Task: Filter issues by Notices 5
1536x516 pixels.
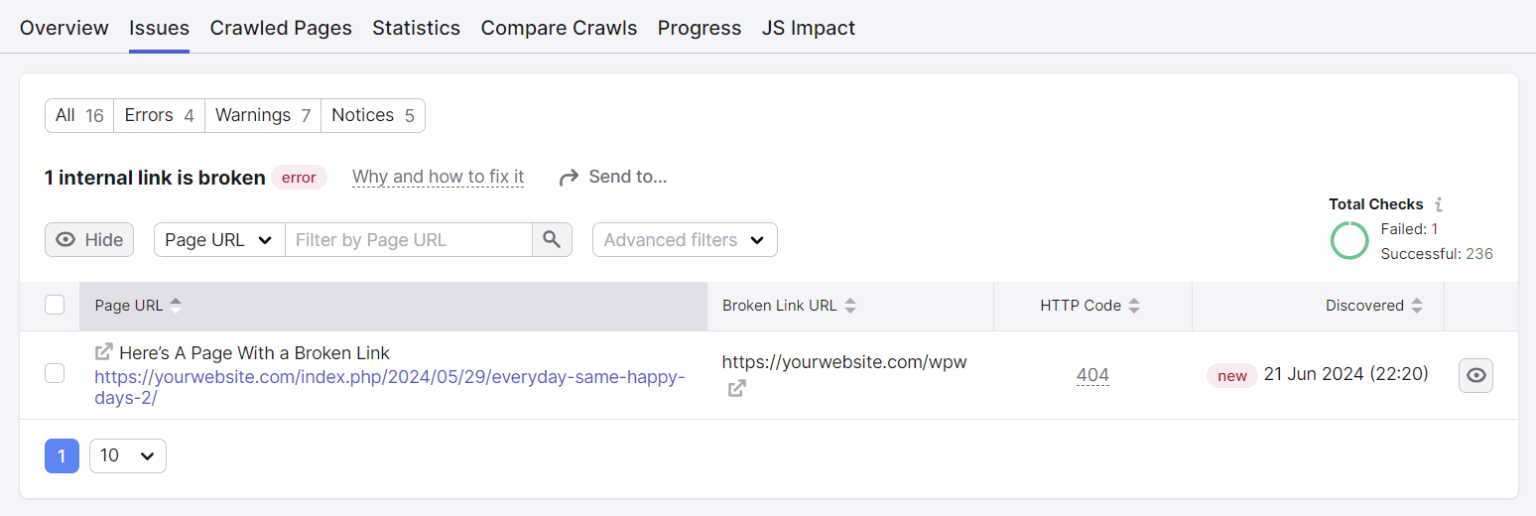Action: (372, 116)
